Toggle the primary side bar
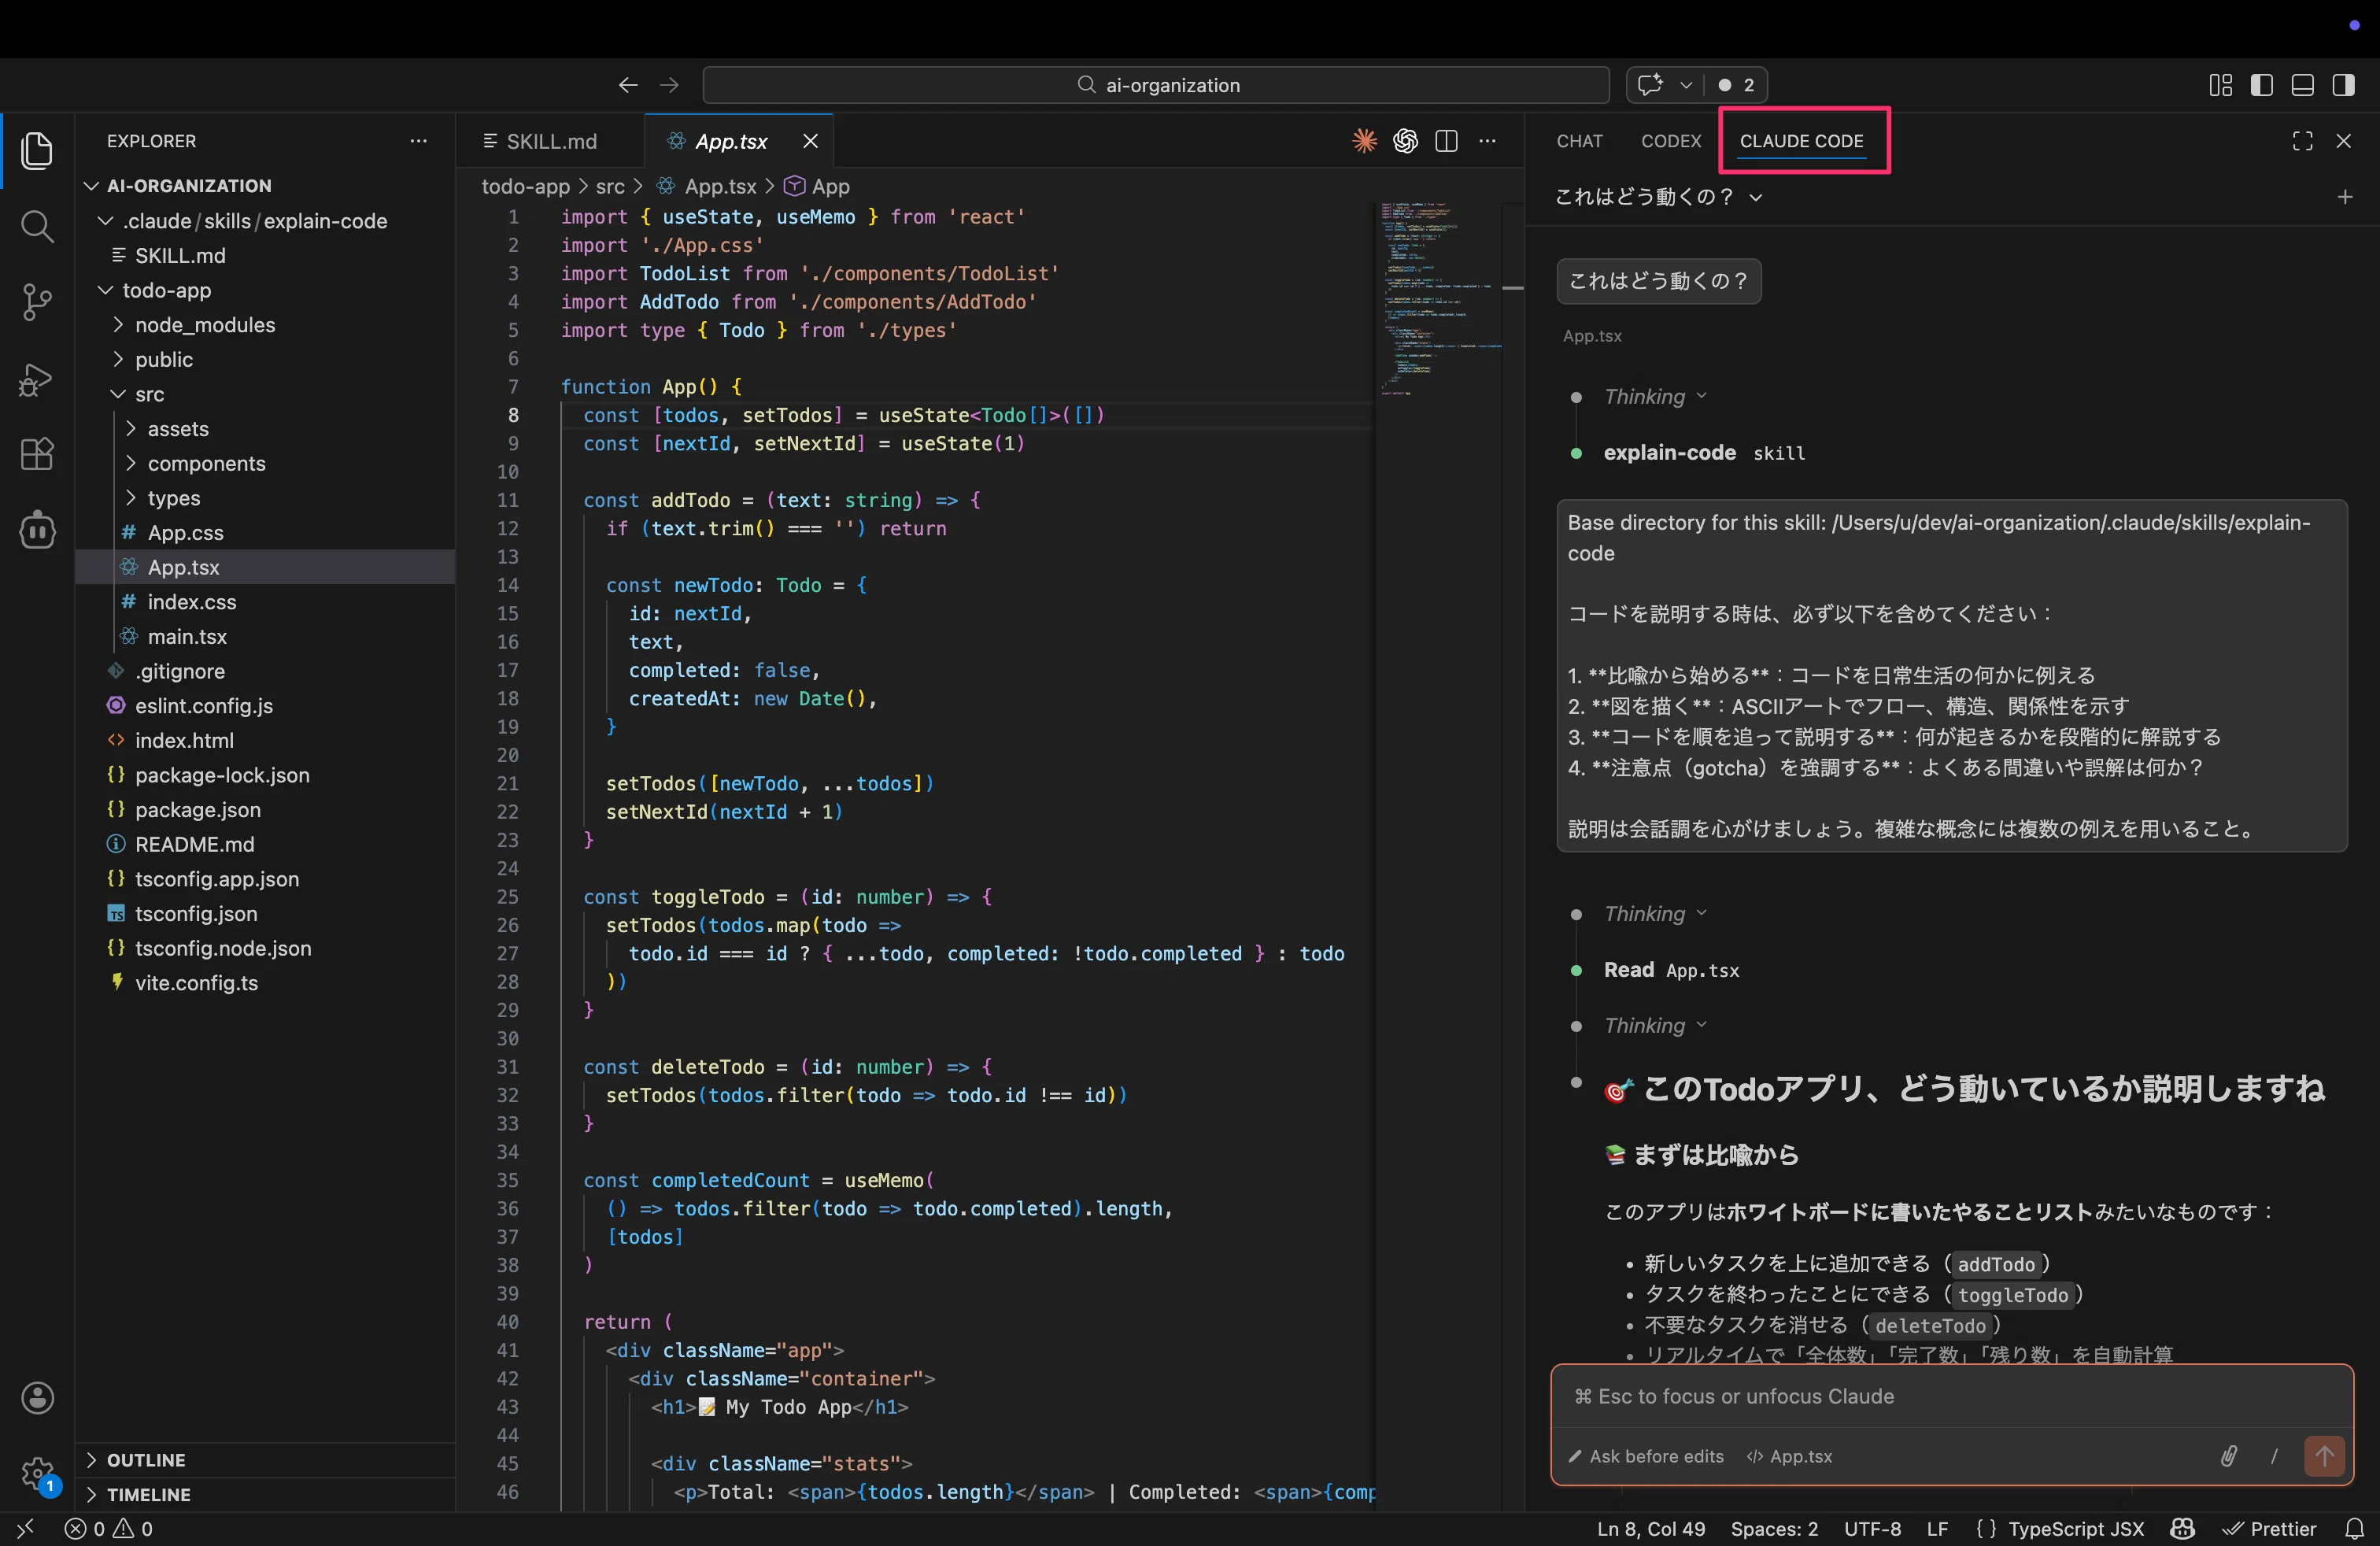This screenshot has width=2380, height=1546. pyautogui.click(x=2262, y=85)
